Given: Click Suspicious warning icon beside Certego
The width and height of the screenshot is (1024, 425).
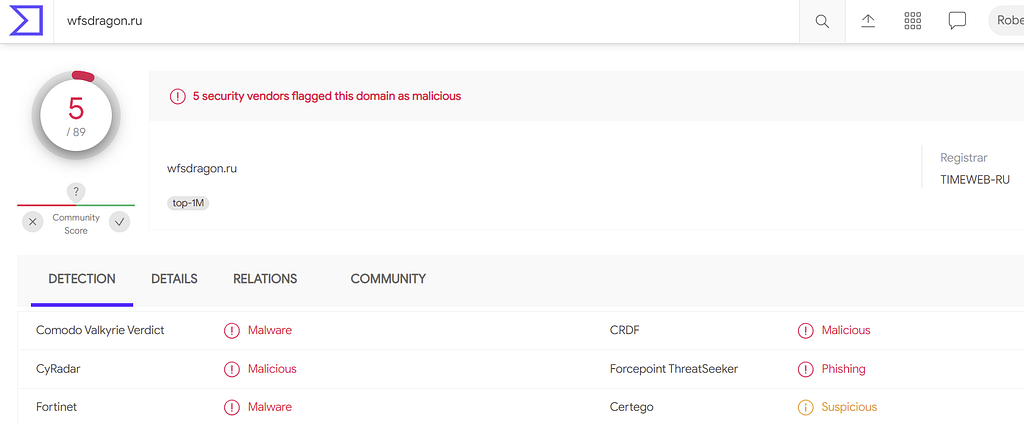Looking at the screenshot, I should tap(805, 407).
